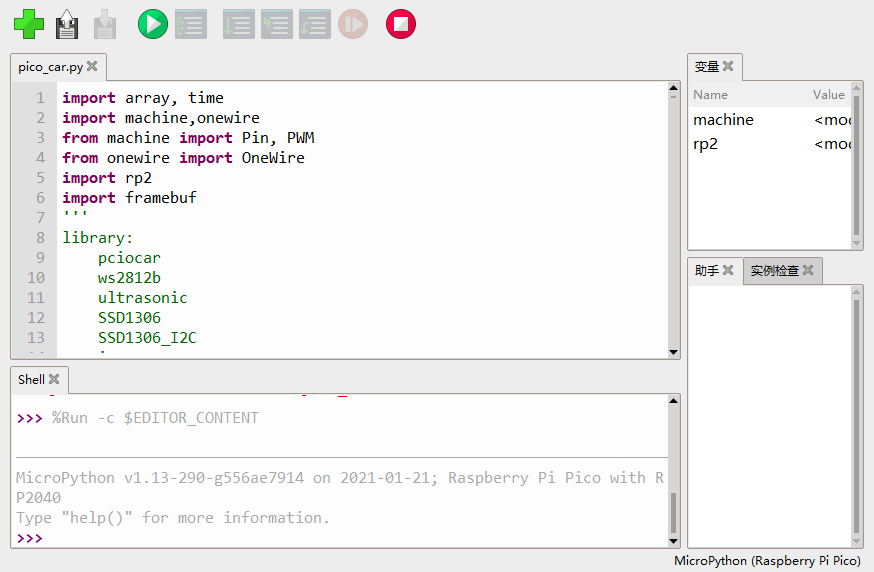Click the Name column header in variables
874x572 pixels.
click(x=711, y=95)
